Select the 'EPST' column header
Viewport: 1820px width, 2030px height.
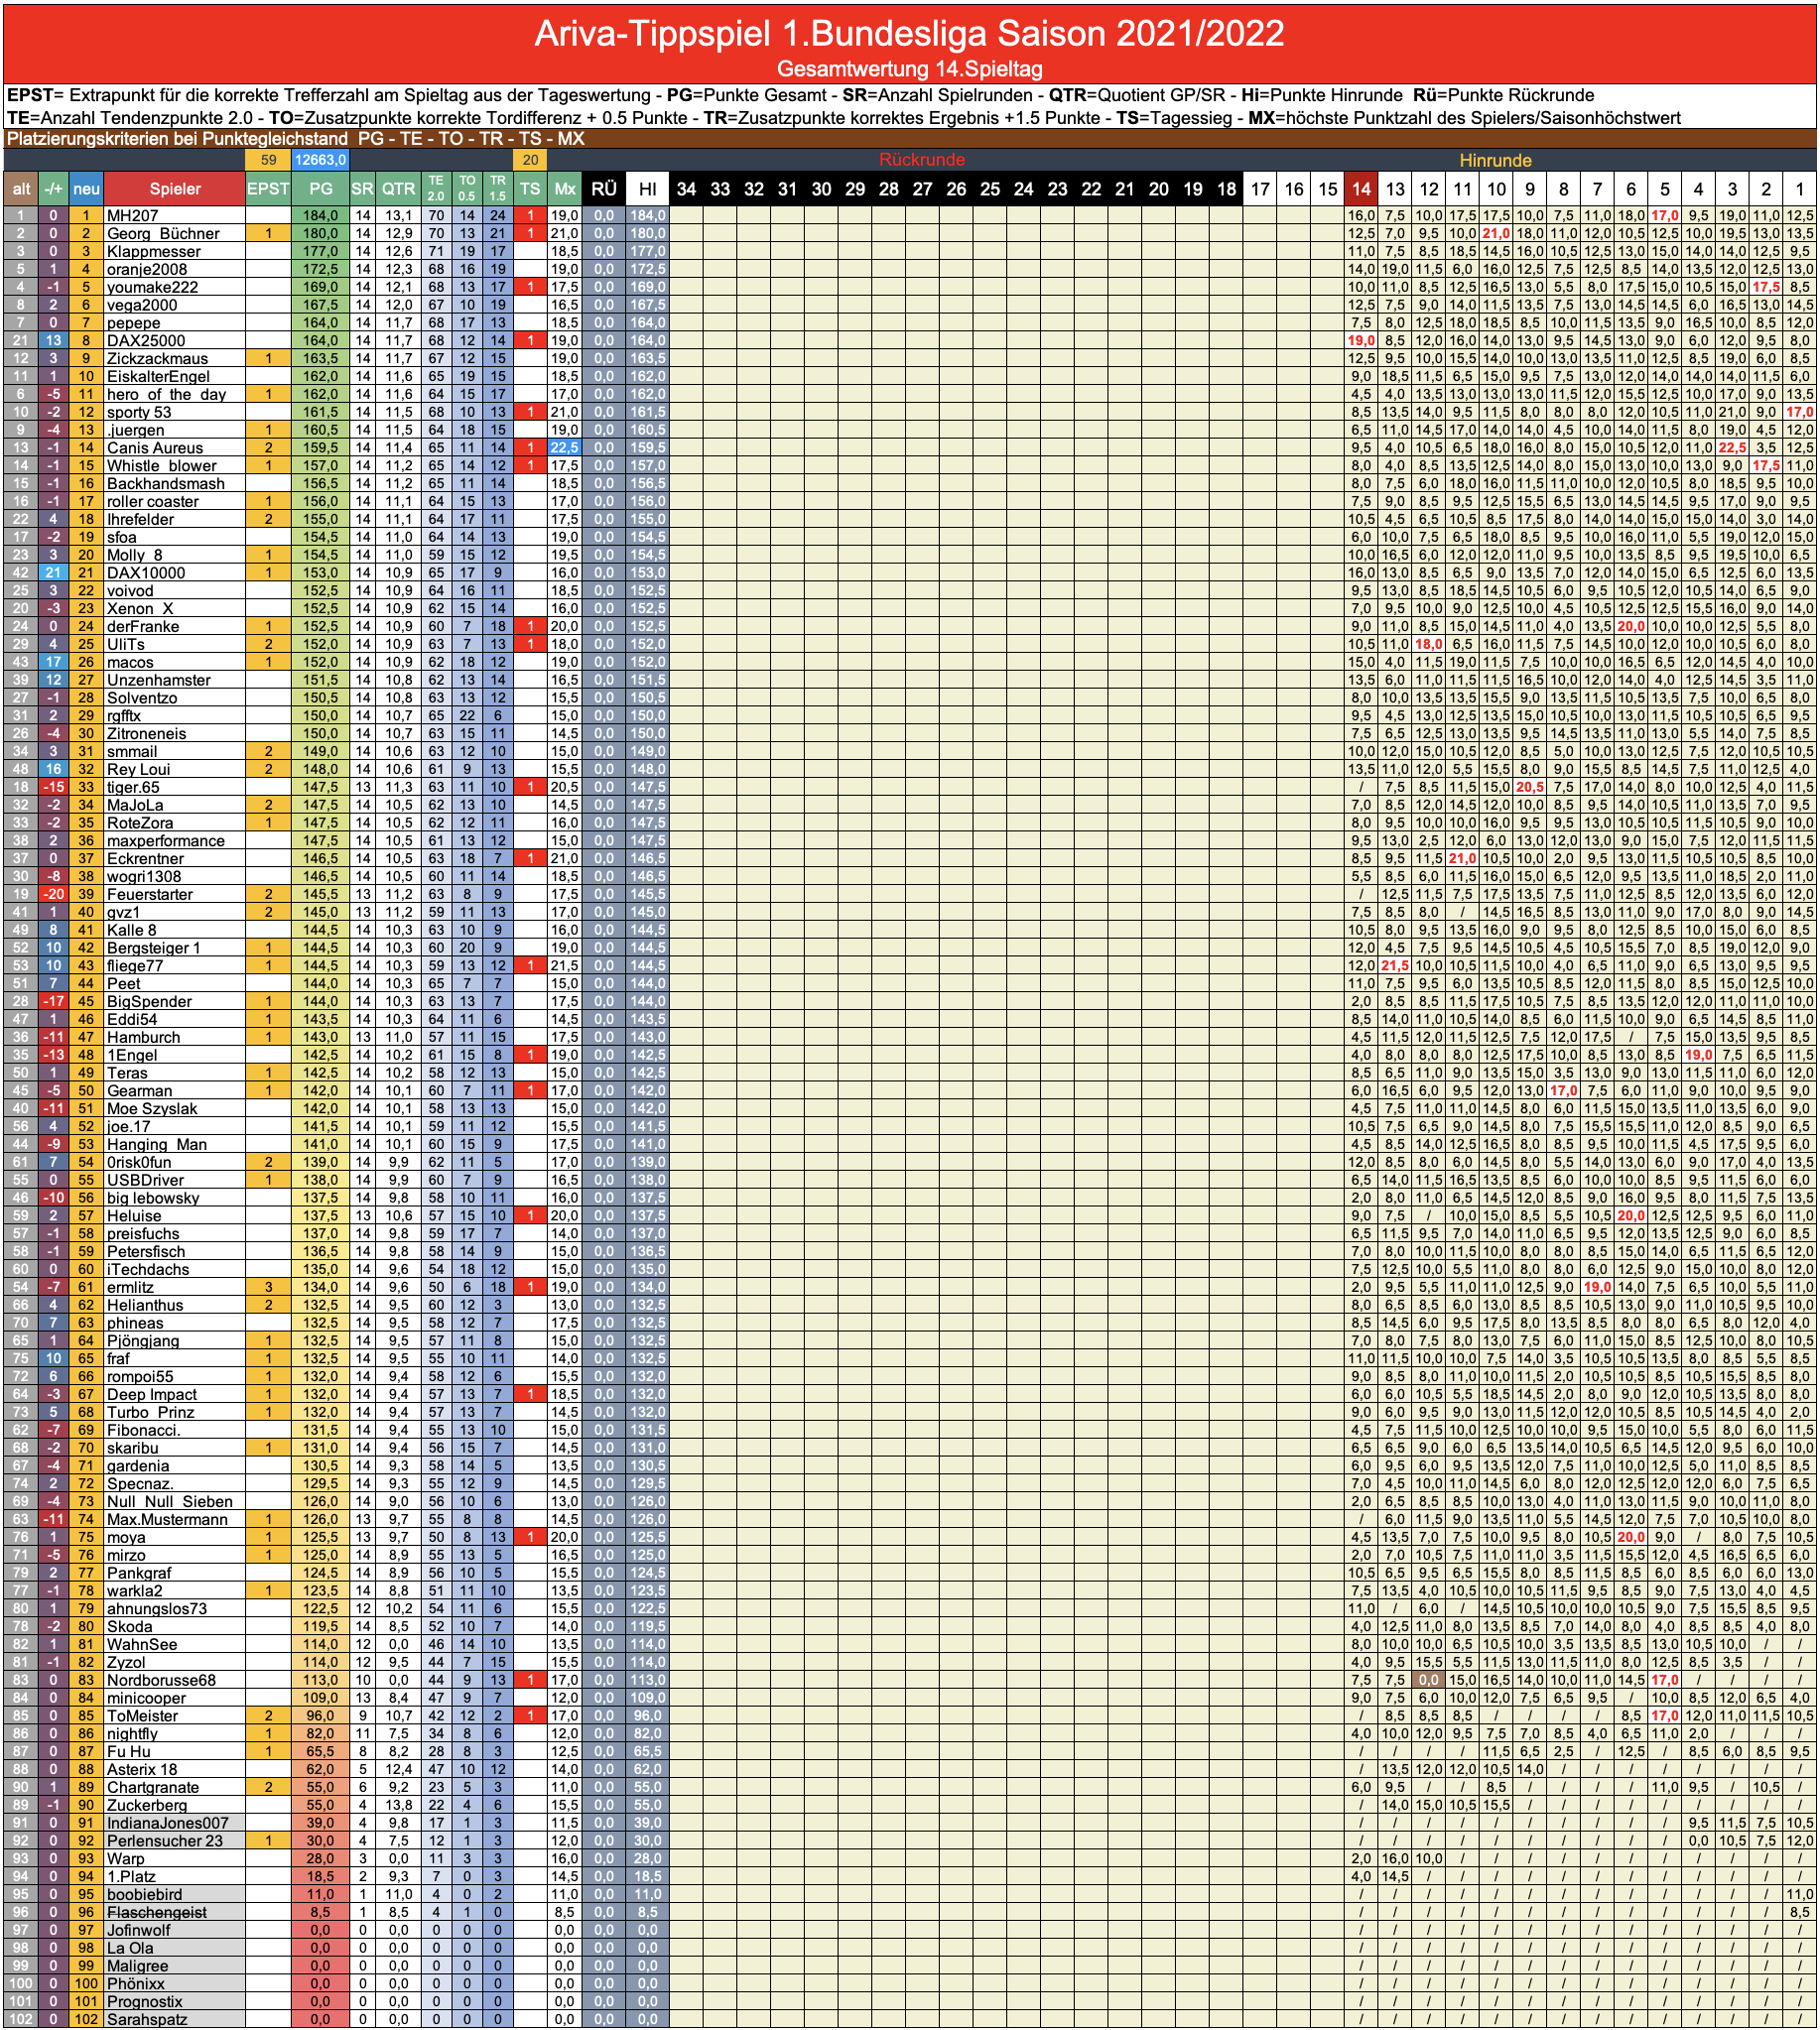(x=268, y=188)
